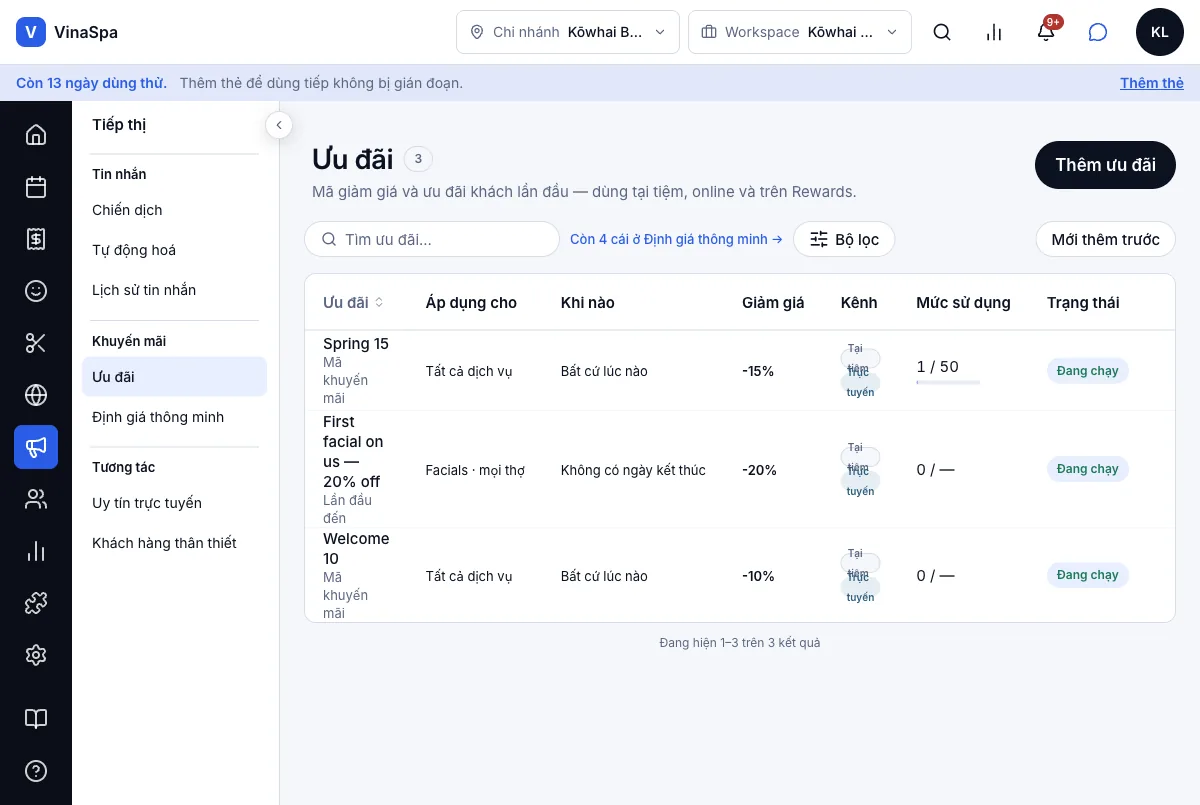Open the receipt dollar sales icon
Image resolution: width=1200 pixels, height=805 pixels.
(x=36, y=239)
